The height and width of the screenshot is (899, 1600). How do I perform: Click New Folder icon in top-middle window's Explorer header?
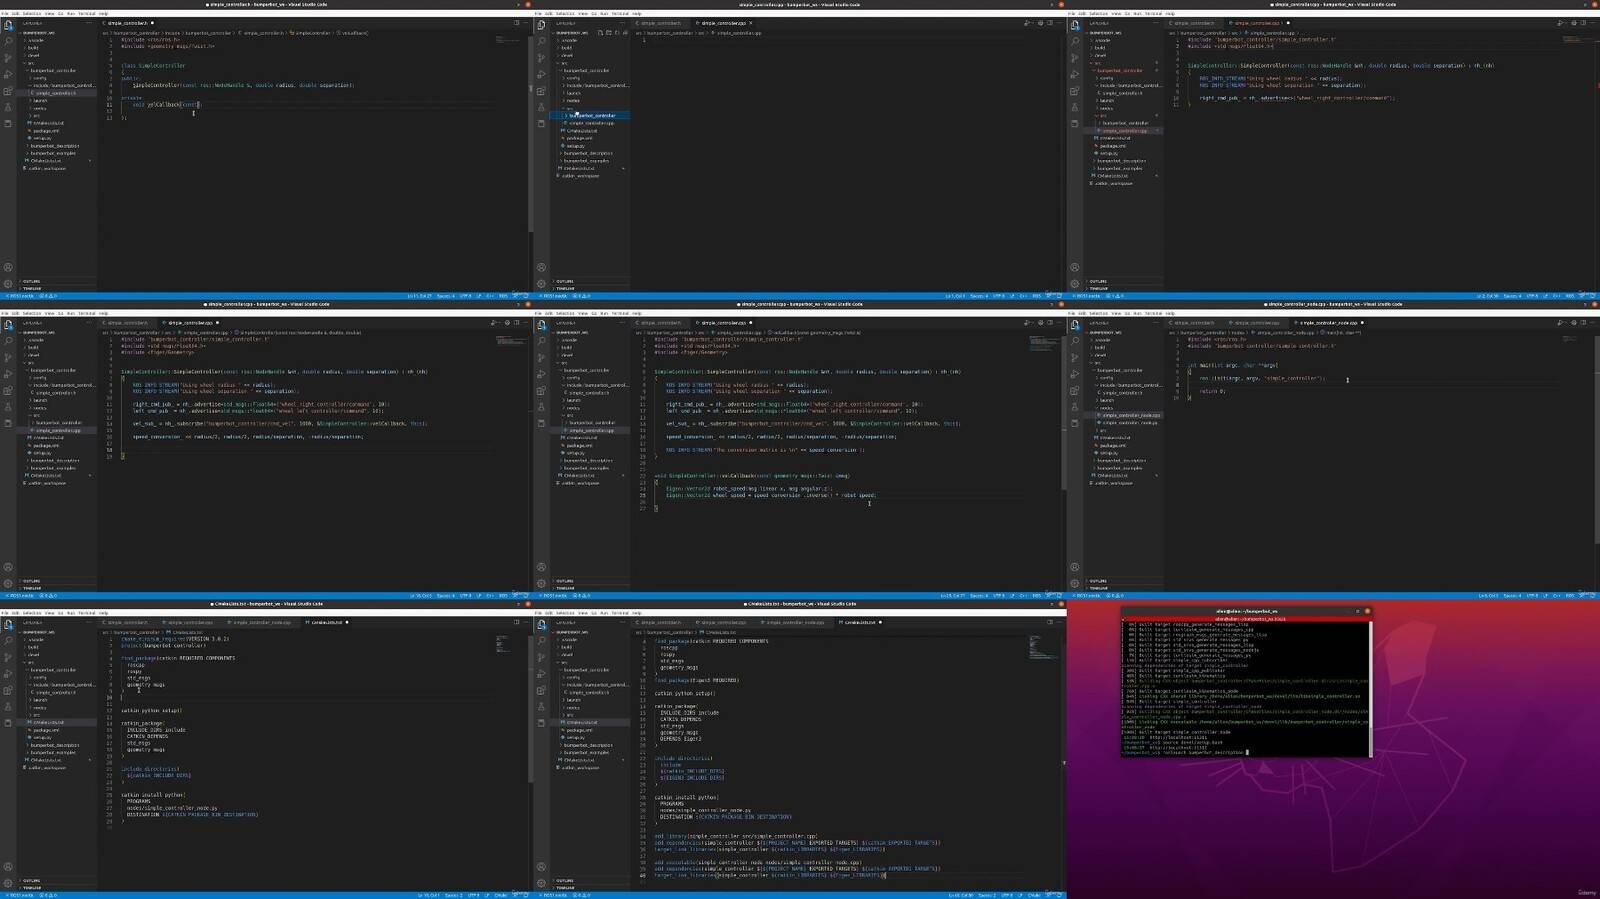point(609,33)
